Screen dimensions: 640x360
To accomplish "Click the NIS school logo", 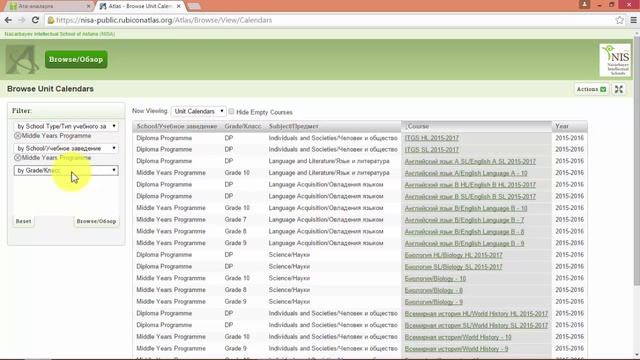I will click(x=615, y=60).
